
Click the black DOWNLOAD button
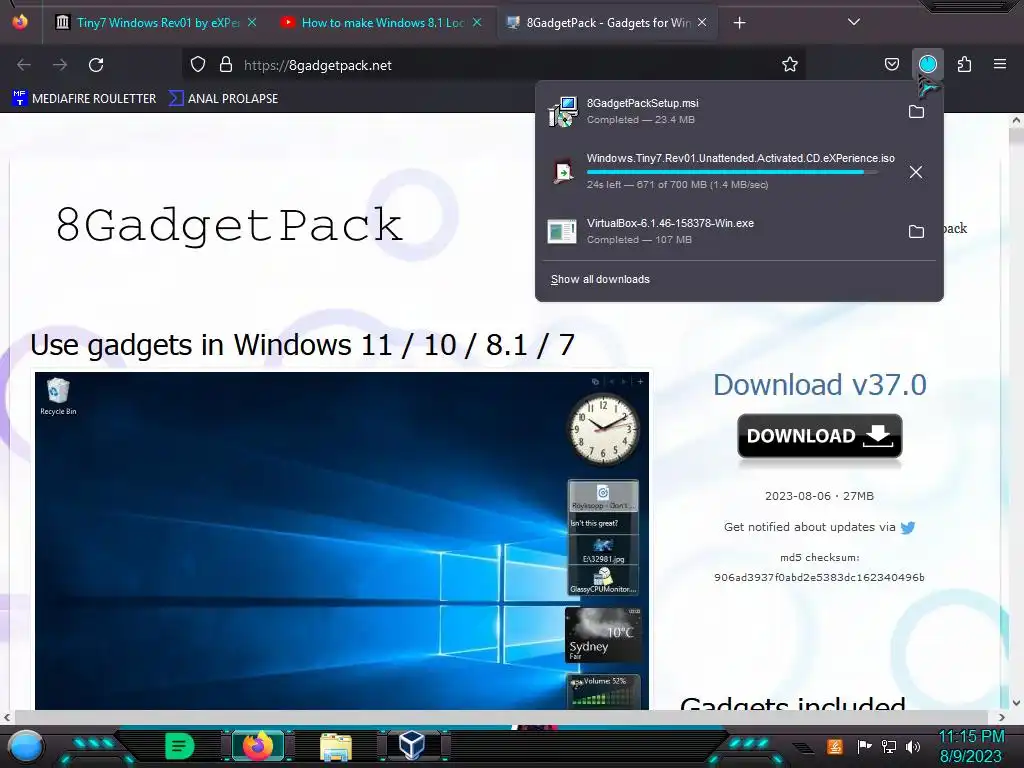(820, 436)
